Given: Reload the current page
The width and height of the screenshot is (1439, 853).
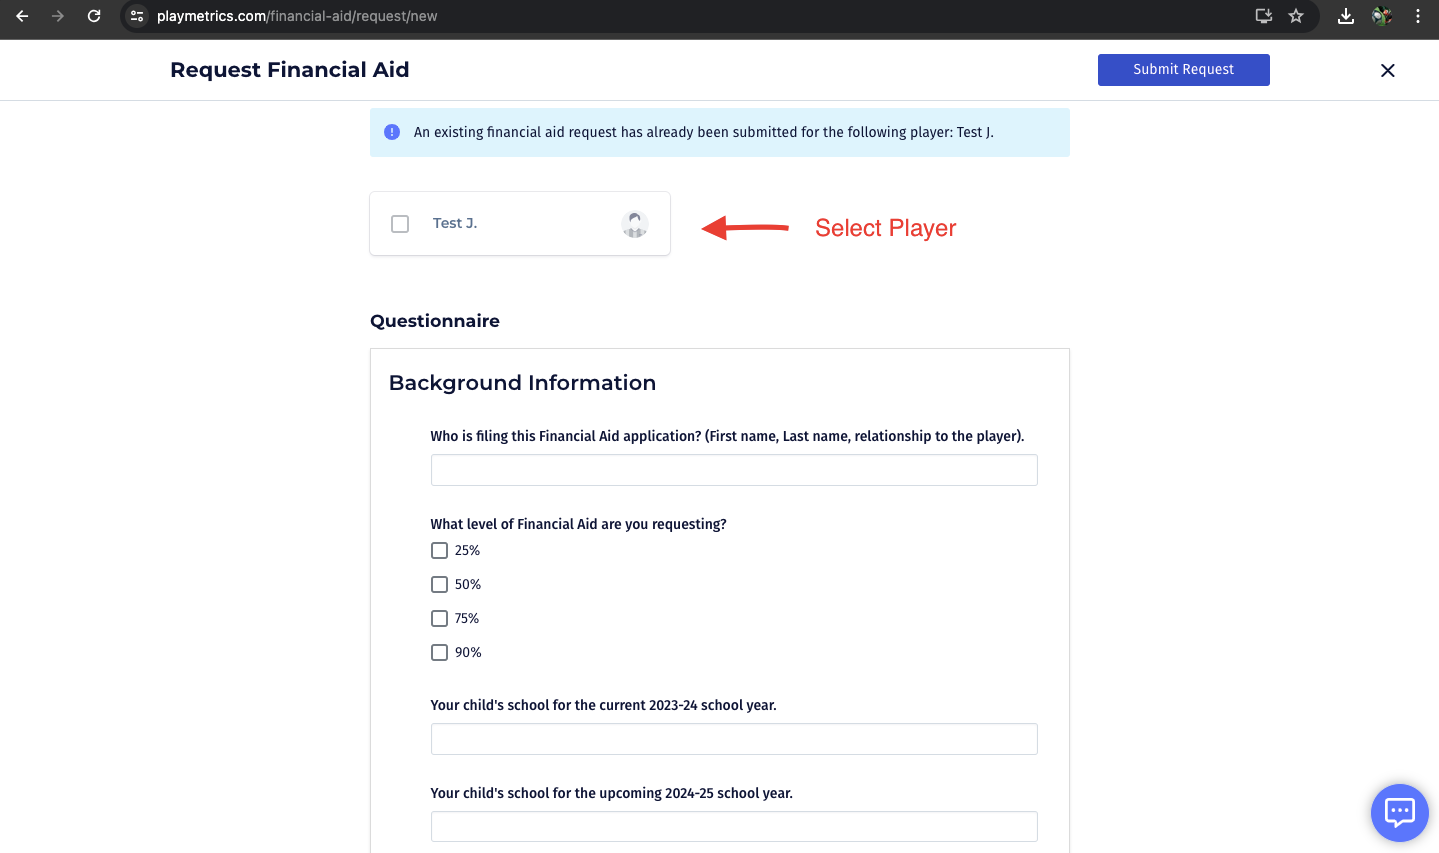Looking at the screenshot, I should [x=94, y=16].
